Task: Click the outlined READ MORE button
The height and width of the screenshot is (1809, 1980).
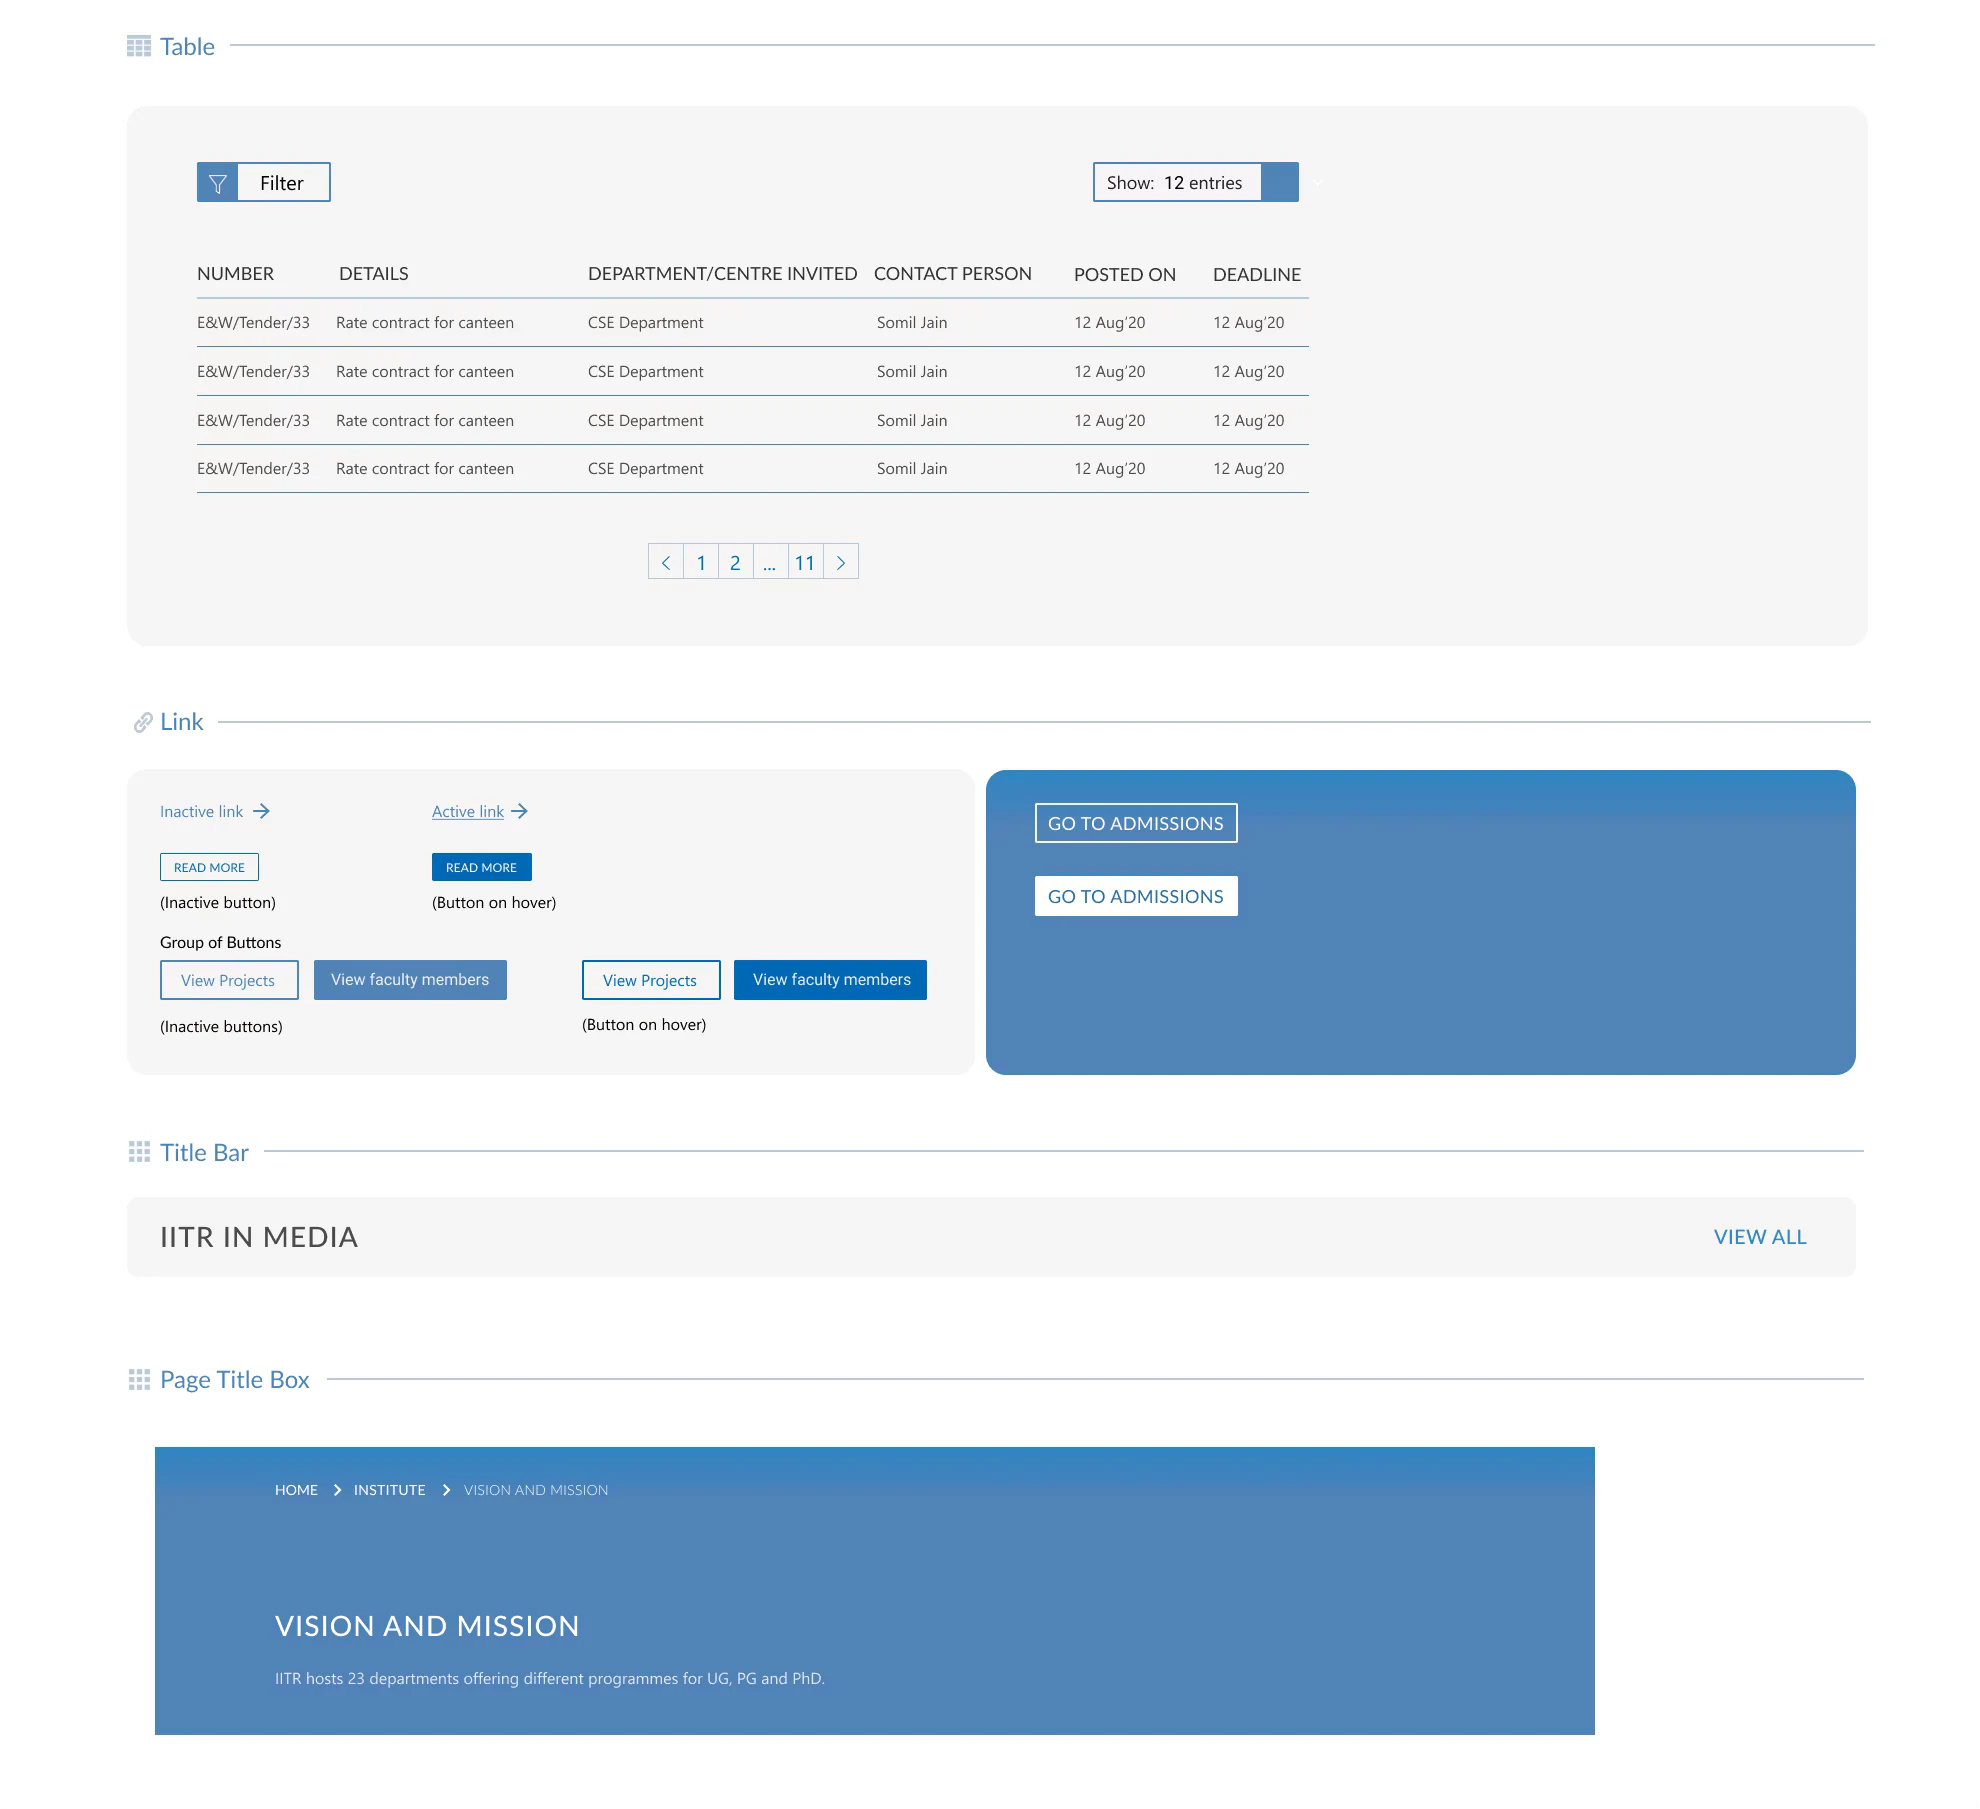Action: pyautogui.click(x=209, y=867)
